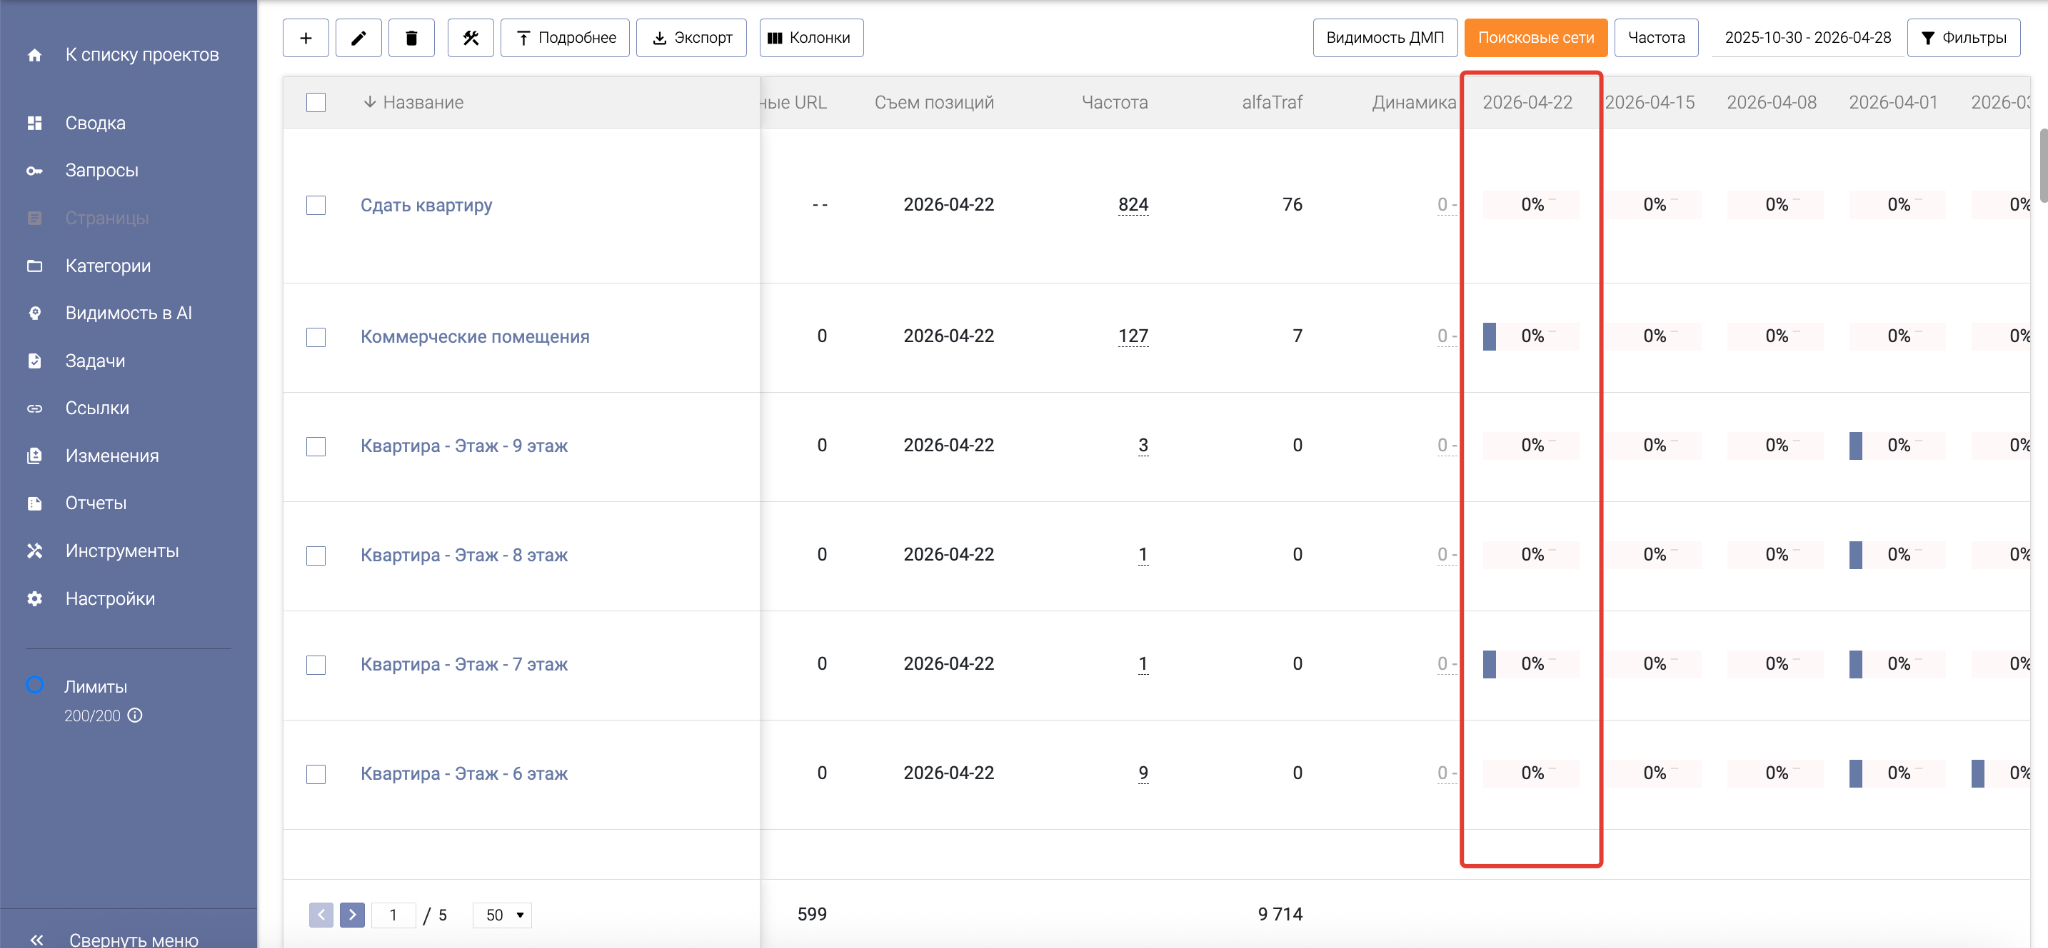Click the Экспорт button
Screen dimensions: 2048x948
tap(691, 38)
